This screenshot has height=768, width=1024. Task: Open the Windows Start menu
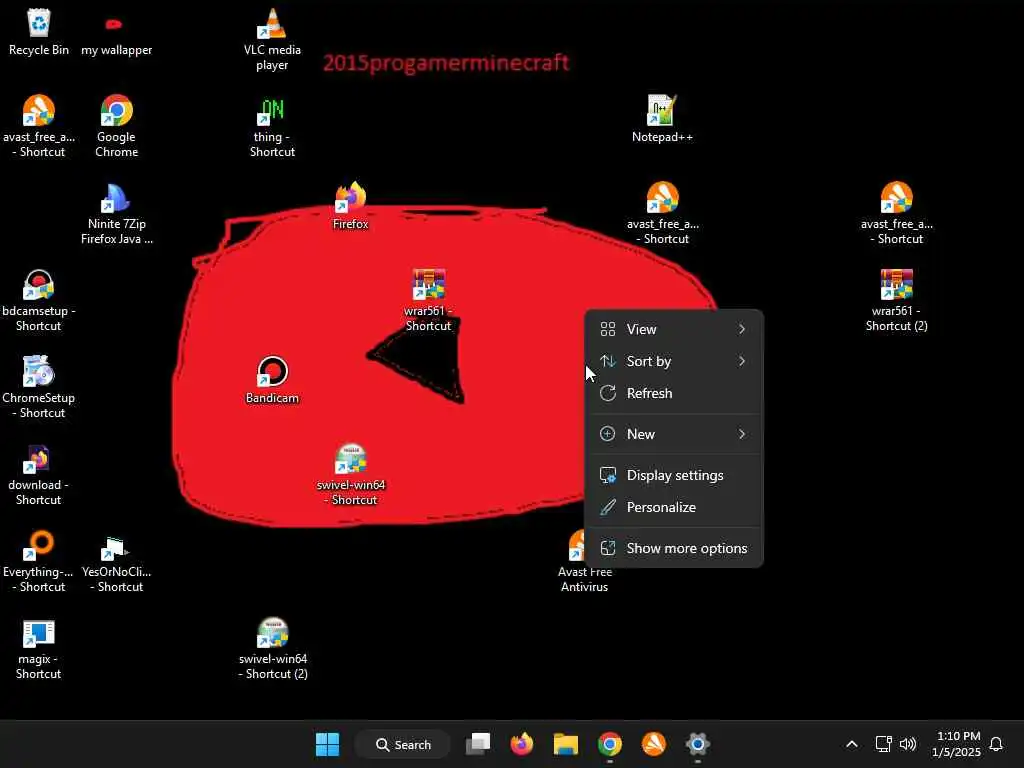click(327, 744)
